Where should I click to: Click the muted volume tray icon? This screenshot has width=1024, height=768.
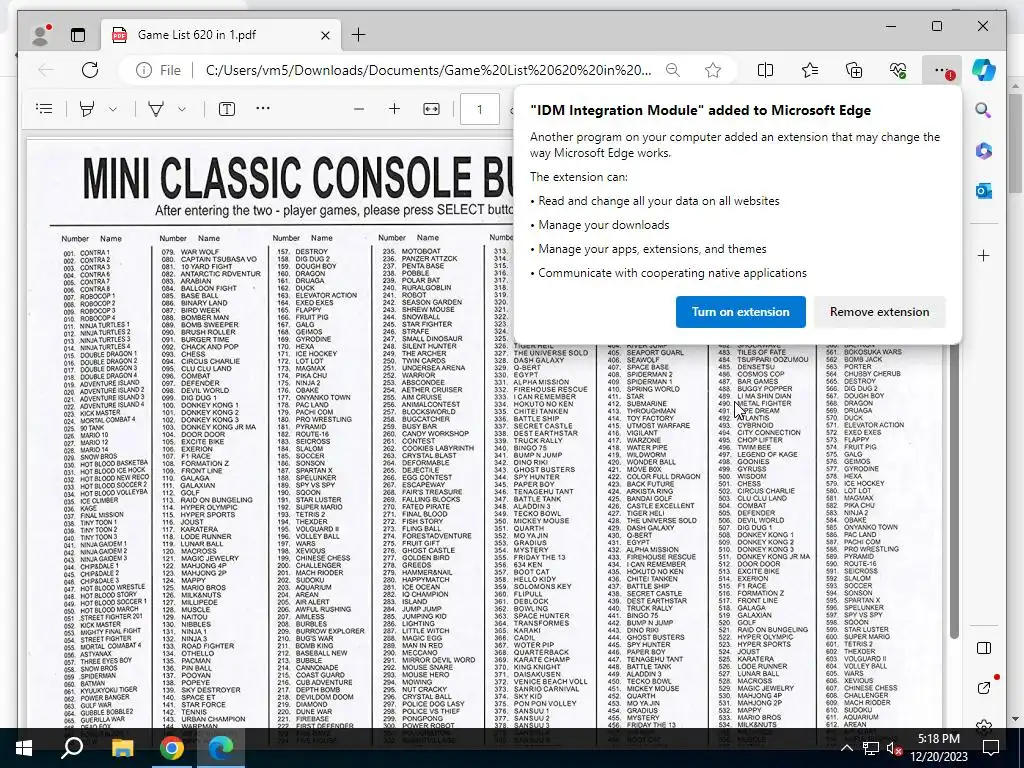pos(895,748)
